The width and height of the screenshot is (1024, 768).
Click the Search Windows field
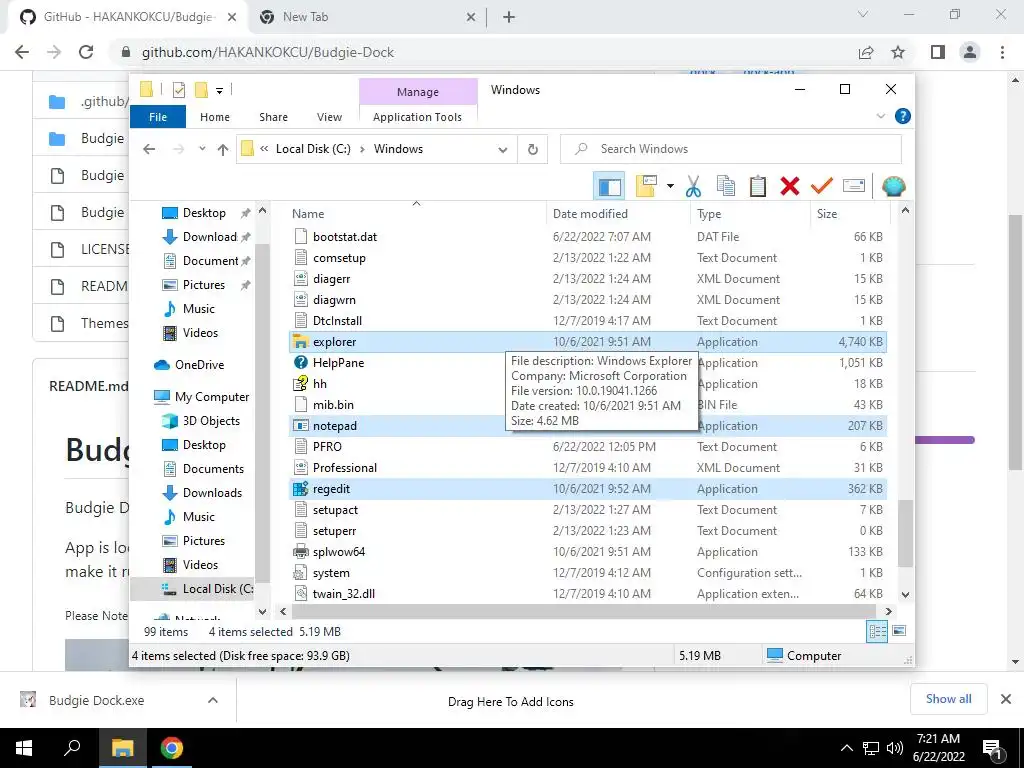click(x=731, y=149)
